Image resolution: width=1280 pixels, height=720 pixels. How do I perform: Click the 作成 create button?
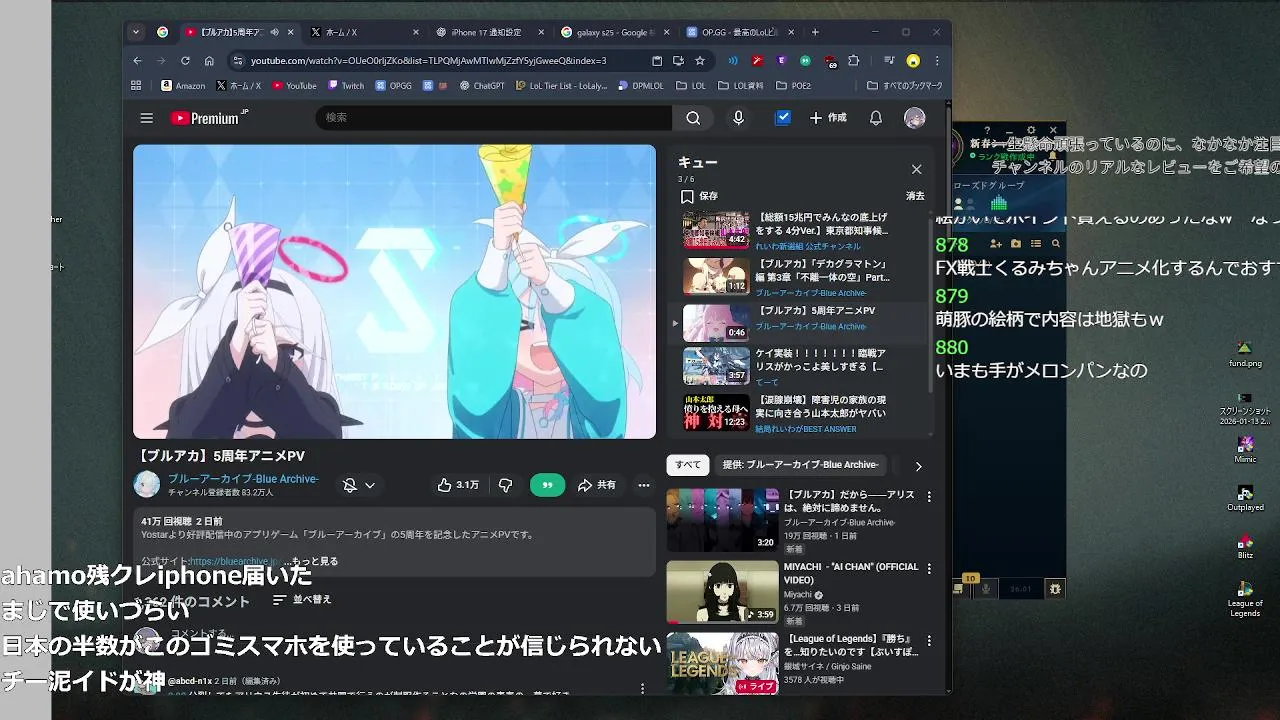click(828, 118)
